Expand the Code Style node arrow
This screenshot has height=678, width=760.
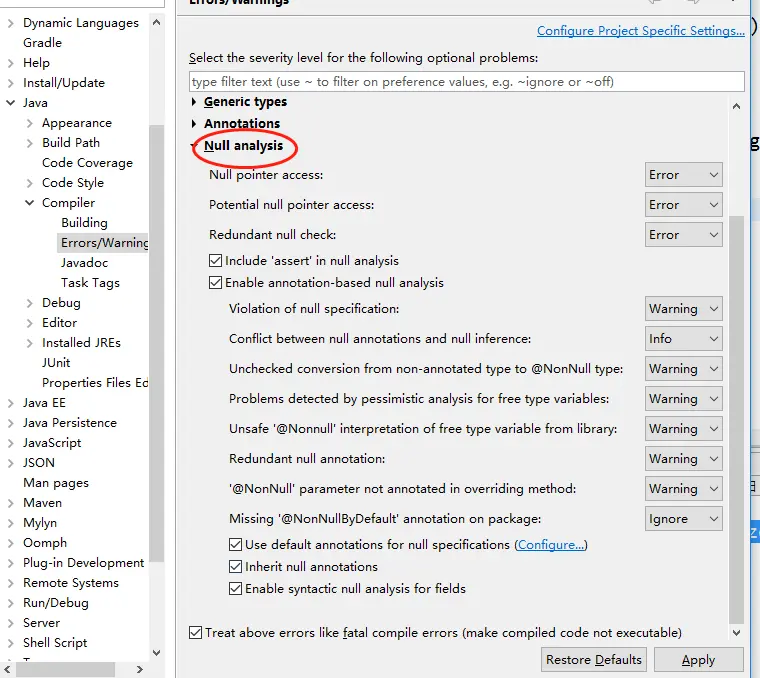pyautogui.click(x=30, y=183)
